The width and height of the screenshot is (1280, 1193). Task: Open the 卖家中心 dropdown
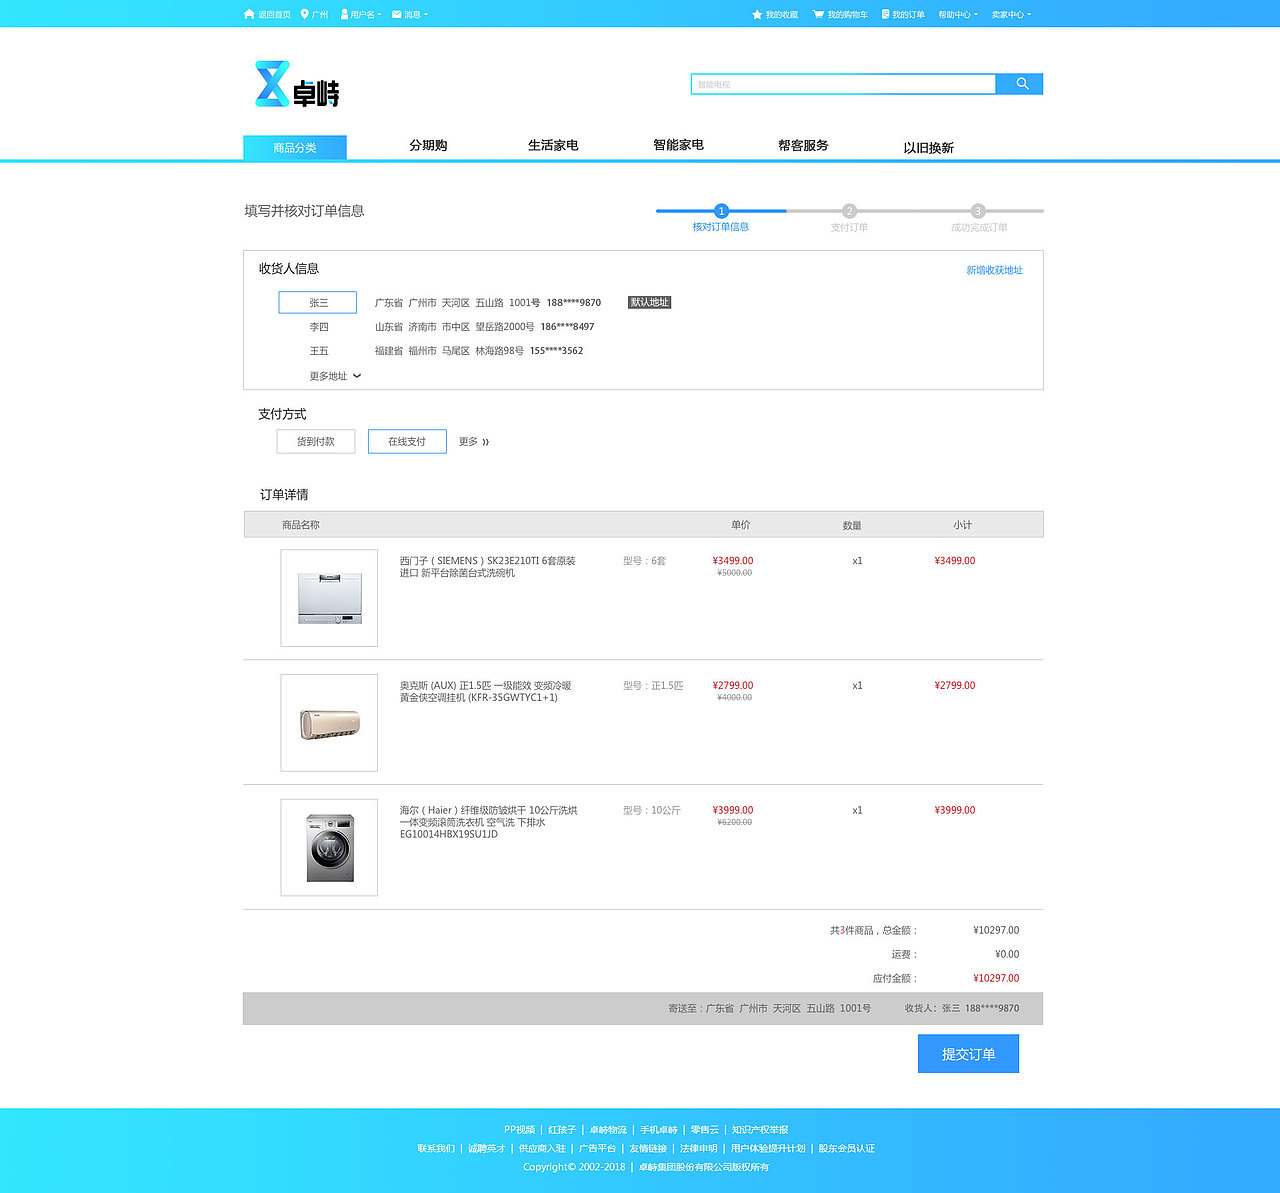(1011, 14)
